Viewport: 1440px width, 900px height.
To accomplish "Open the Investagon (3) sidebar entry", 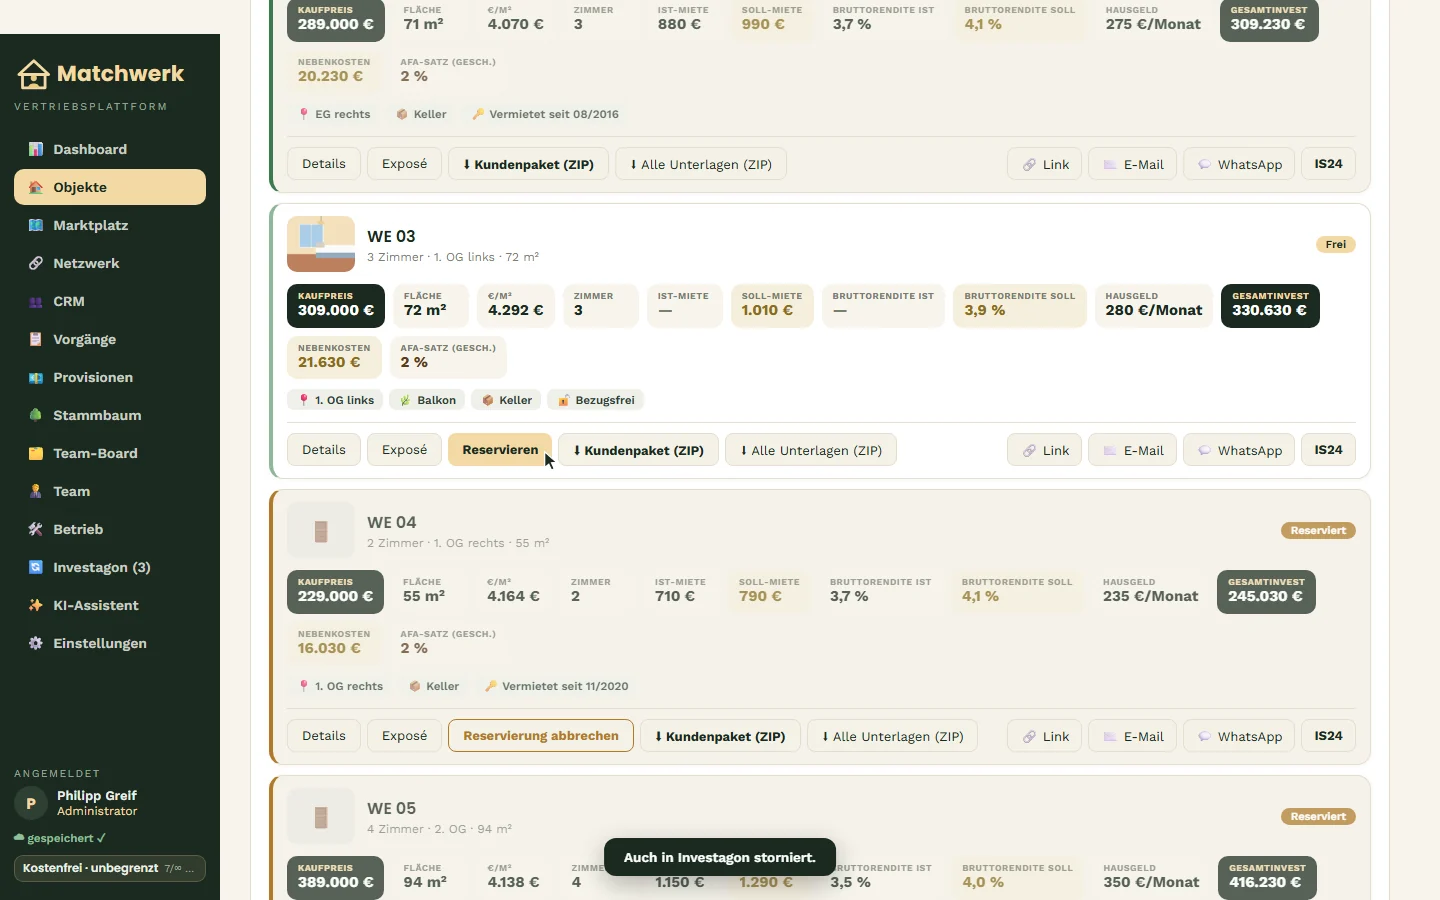I will pyautogui.click(x=110, y=567).
